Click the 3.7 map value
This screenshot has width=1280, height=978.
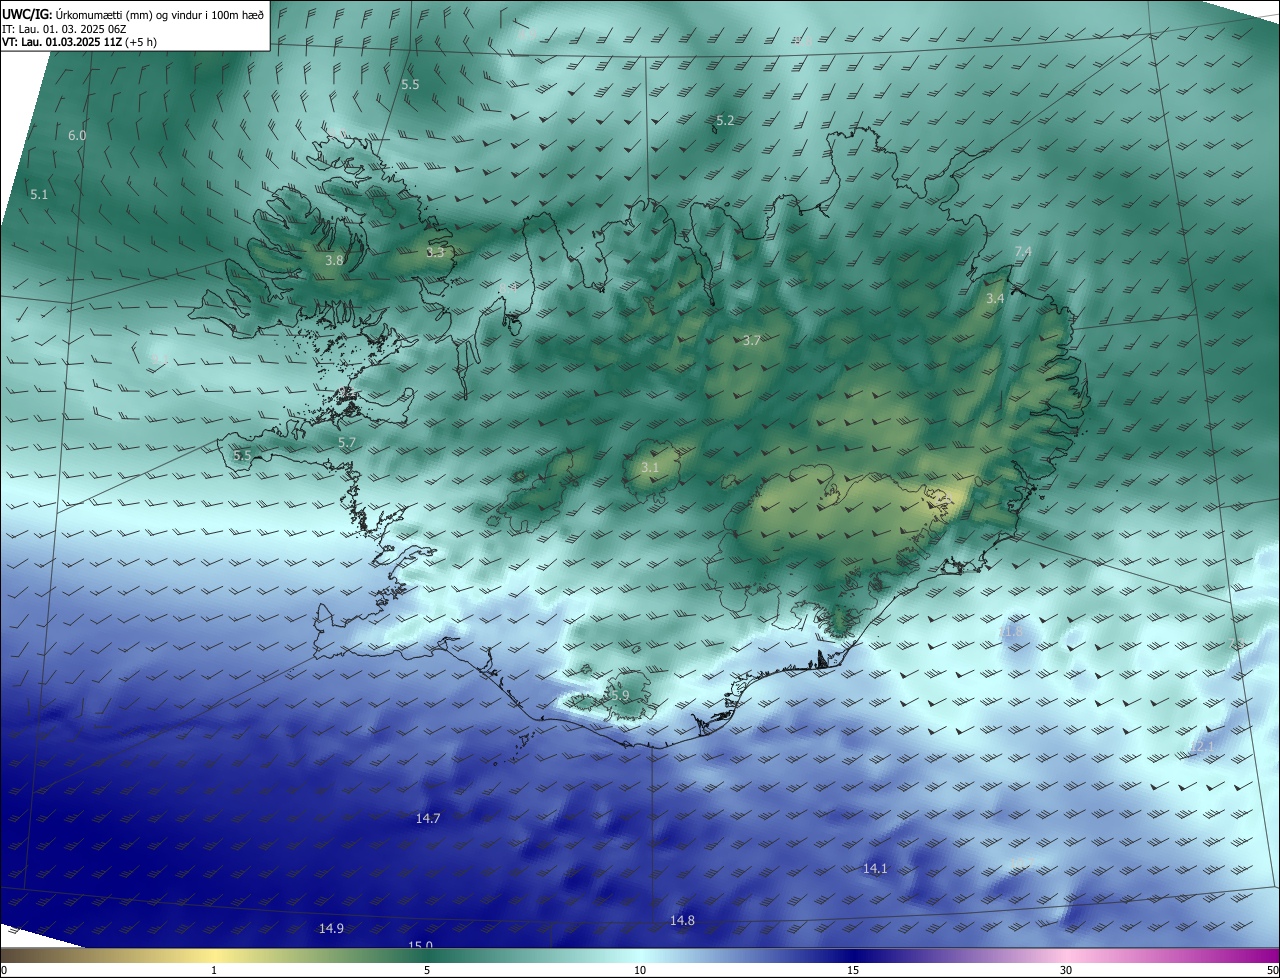click(752, 341)
